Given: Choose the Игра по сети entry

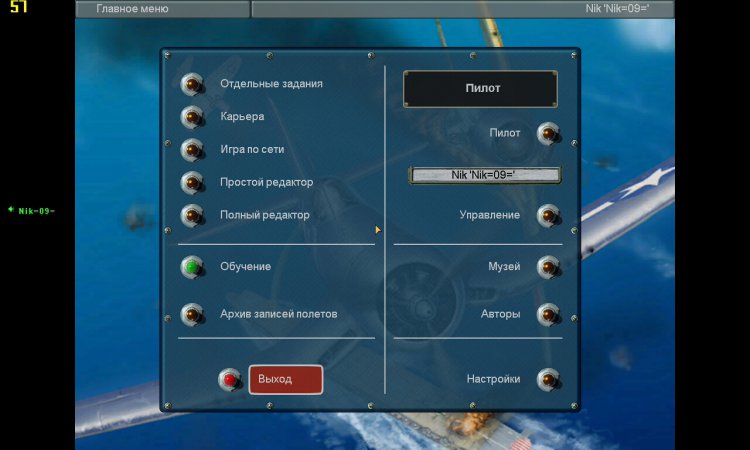Looking at the screenshot, I should tap(252, 149).
